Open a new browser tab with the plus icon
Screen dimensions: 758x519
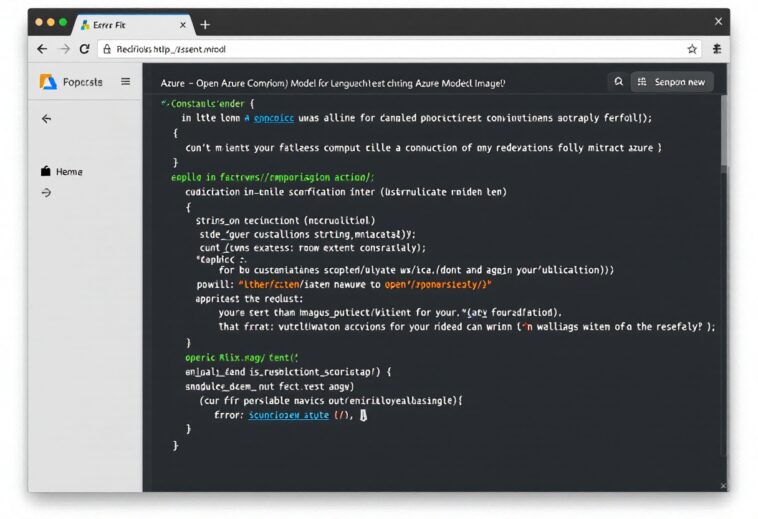[x=205, y=25]
